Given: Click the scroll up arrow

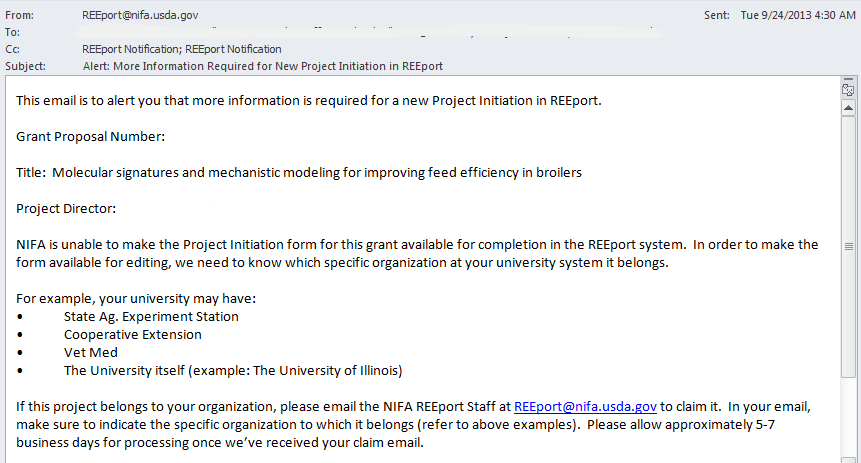Looking at the screenshot, I should click(849, 106).
